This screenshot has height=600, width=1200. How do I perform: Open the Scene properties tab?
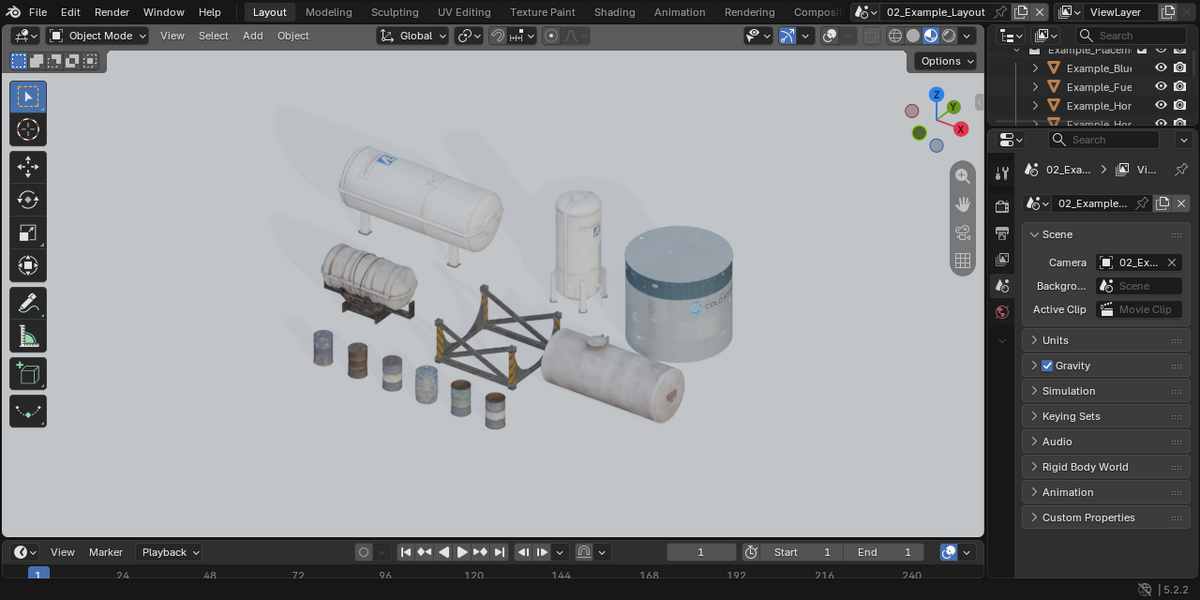pyautogui.click(x=1002, y=286)
